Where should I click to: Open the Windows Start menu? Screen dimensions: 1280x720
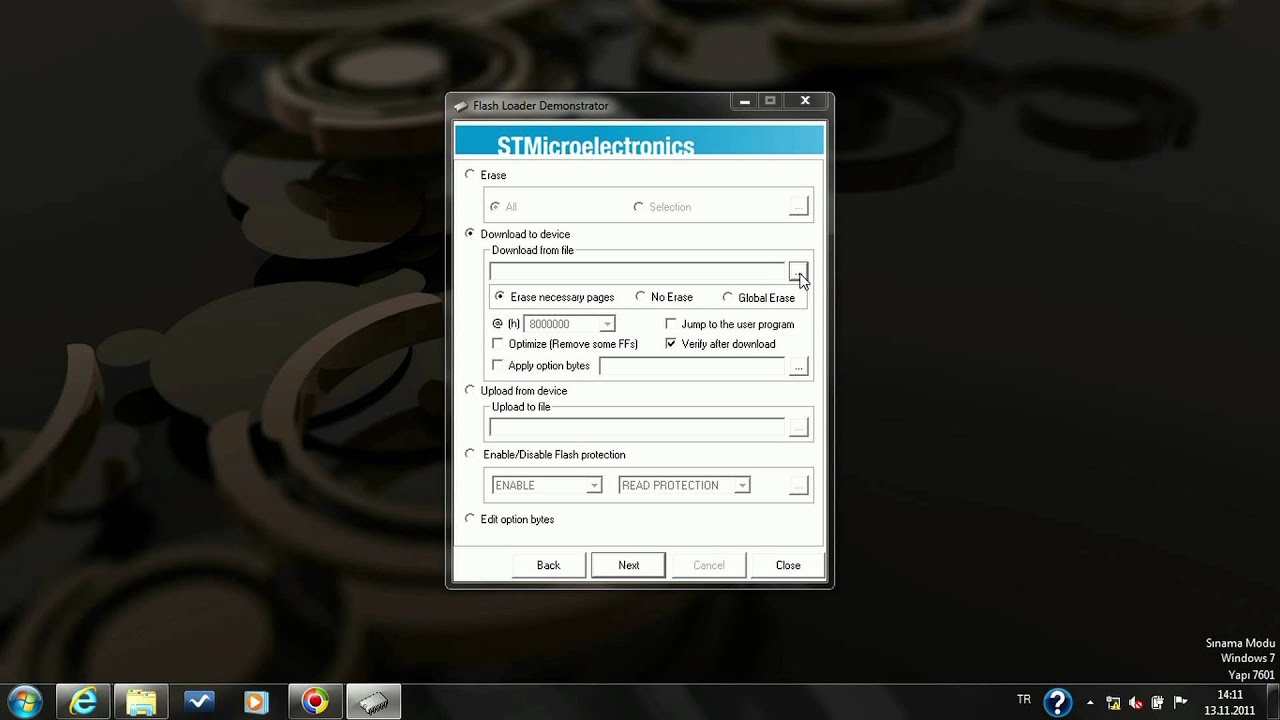pos(23,702)
